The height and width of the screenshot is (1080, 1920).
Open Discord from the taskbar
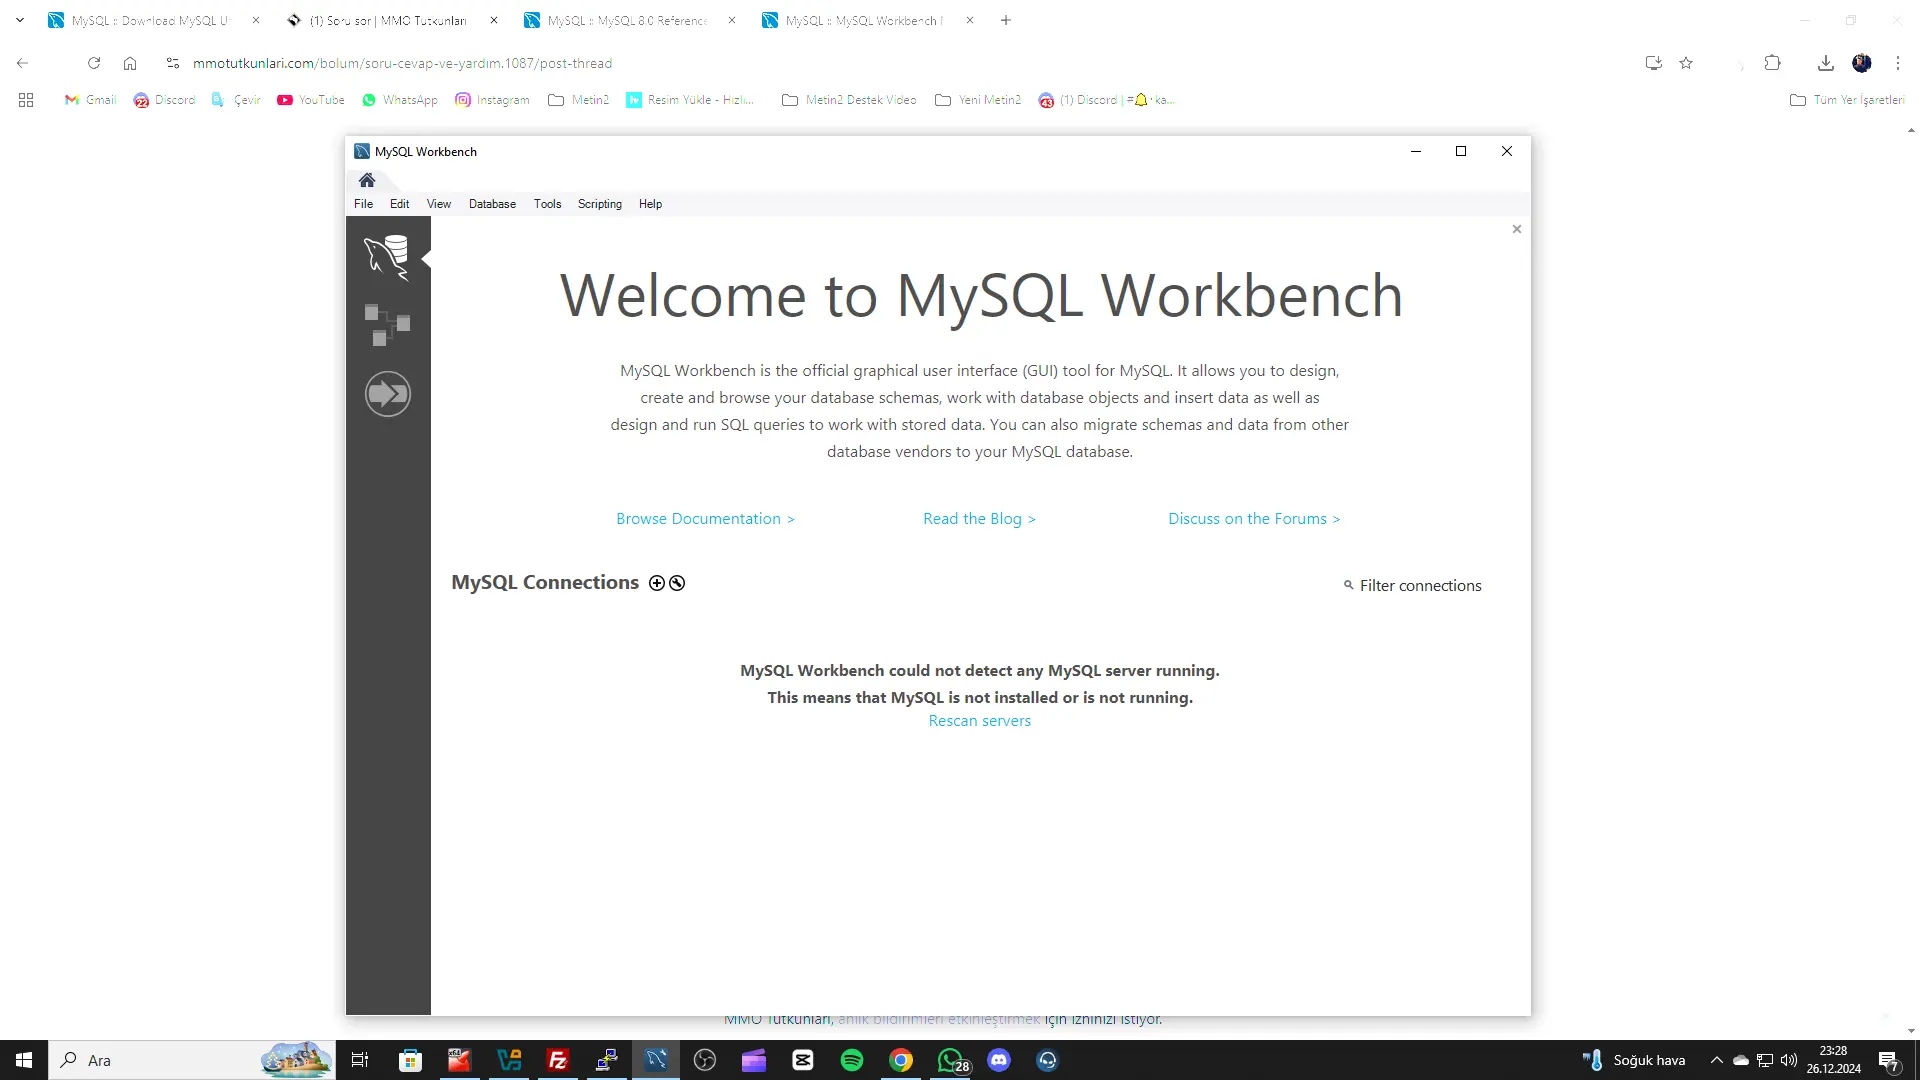(999, 1060)
